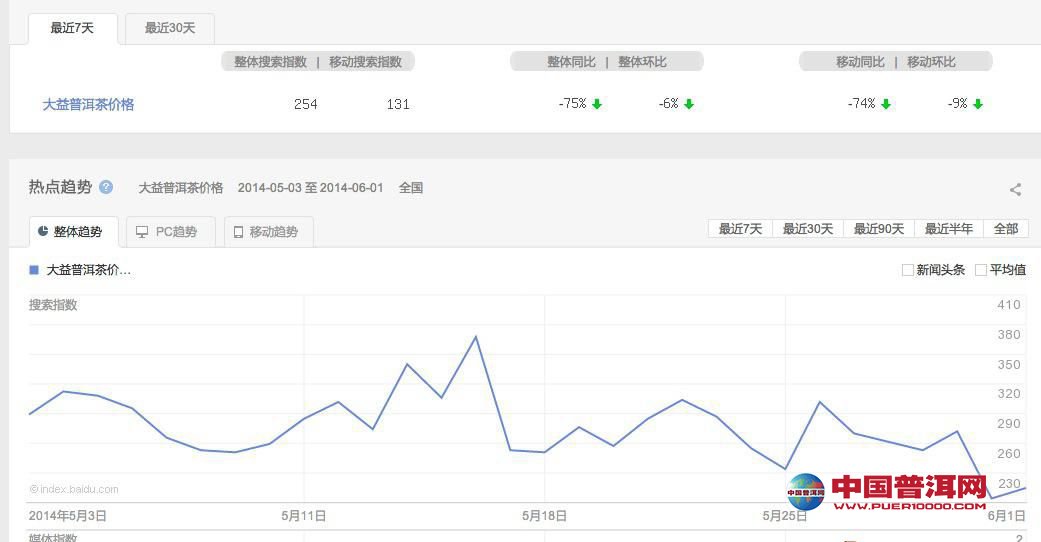Screen dimensions: 1041x542
Task: Click the green down arrow next to -75%
Action: point(597,104)
